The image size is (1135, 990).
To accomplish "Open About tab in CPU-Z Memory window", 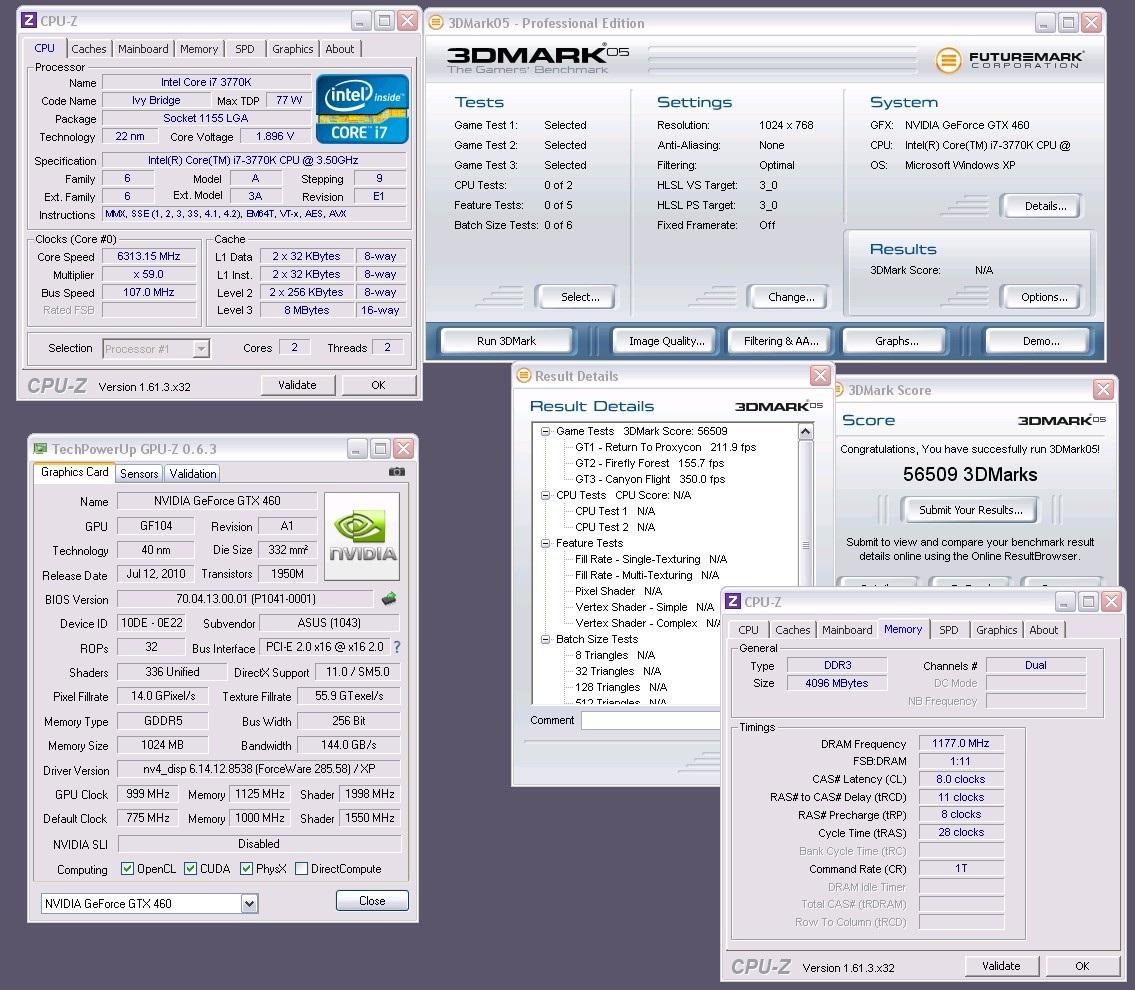I will coord(1044,630).
